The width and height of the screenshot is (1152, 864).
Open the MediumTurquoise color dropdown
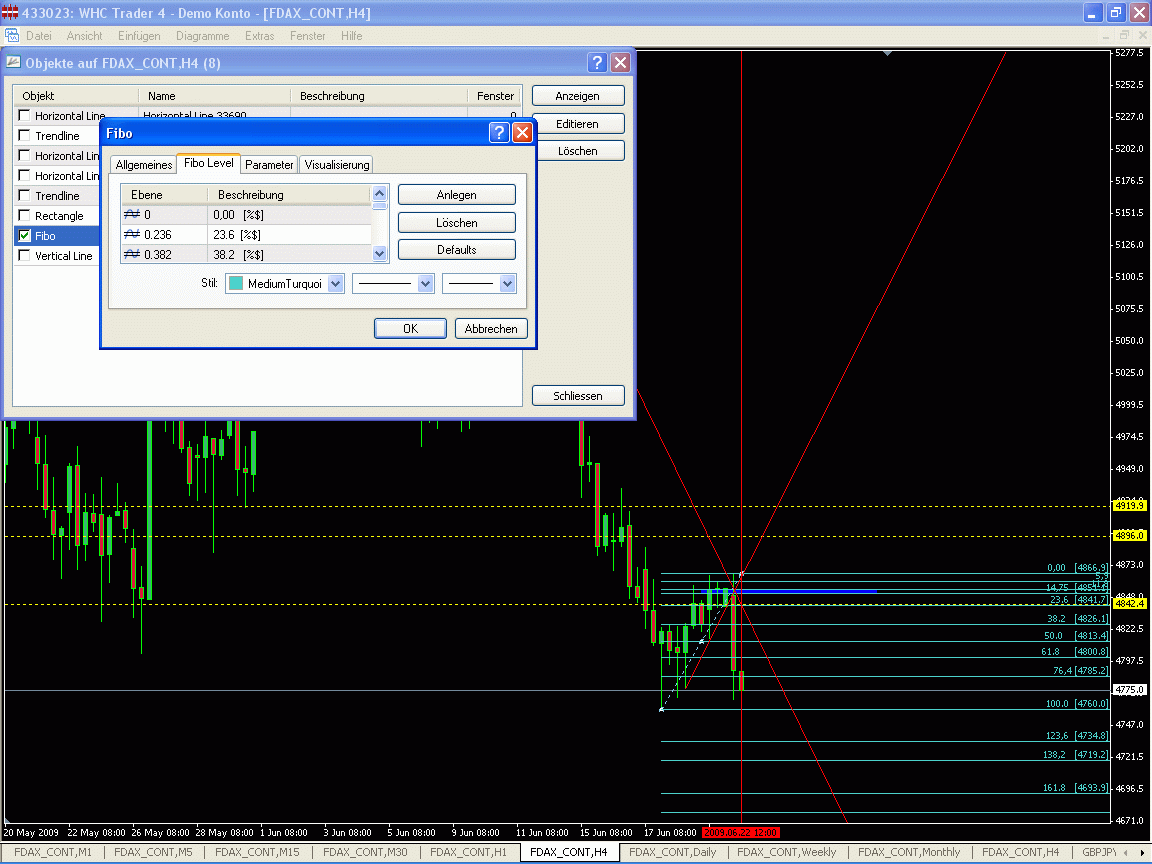coord(335,284)
